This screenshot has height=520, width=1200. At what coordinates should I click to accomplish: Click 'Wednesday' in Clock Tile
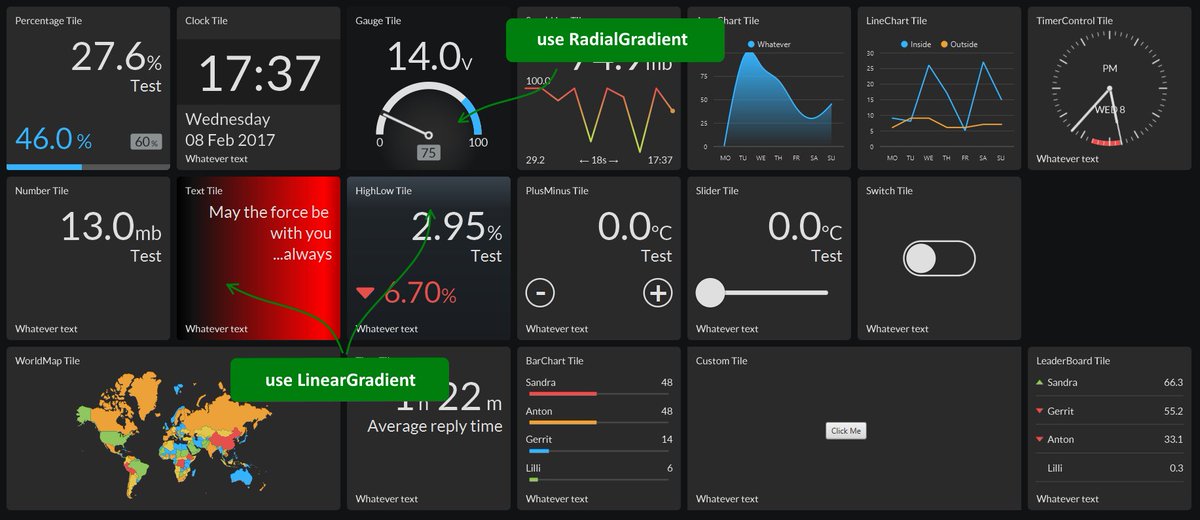click(x=227, y=118)
